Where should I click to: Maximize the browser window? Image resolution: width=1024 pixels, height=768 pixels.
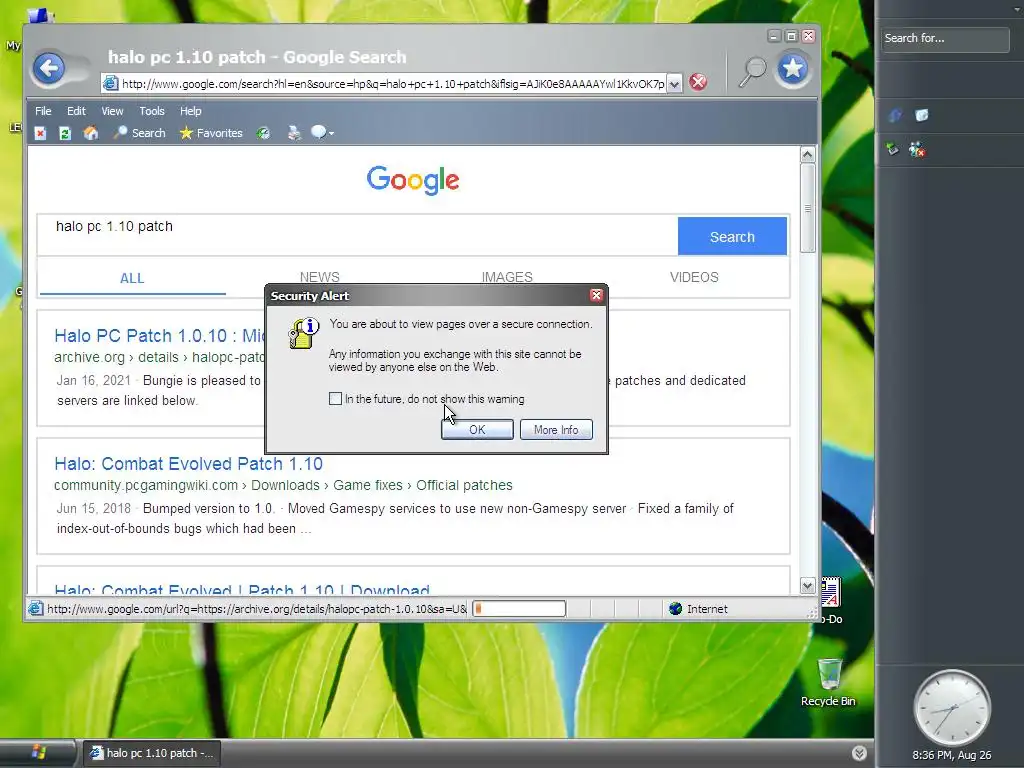click(x=791, y=36)
